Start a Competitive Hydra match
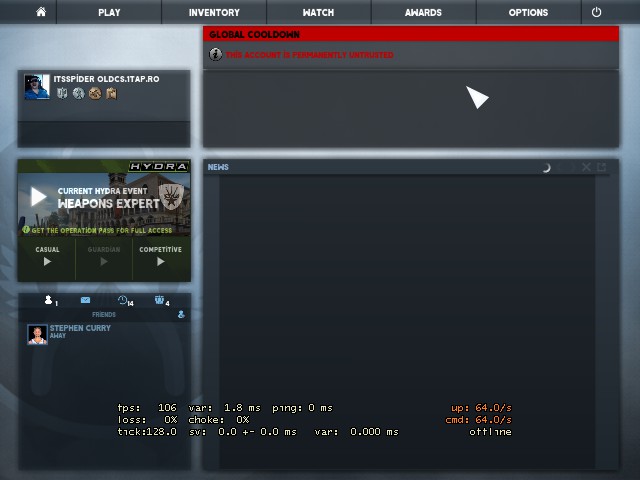 click(160, 256)
